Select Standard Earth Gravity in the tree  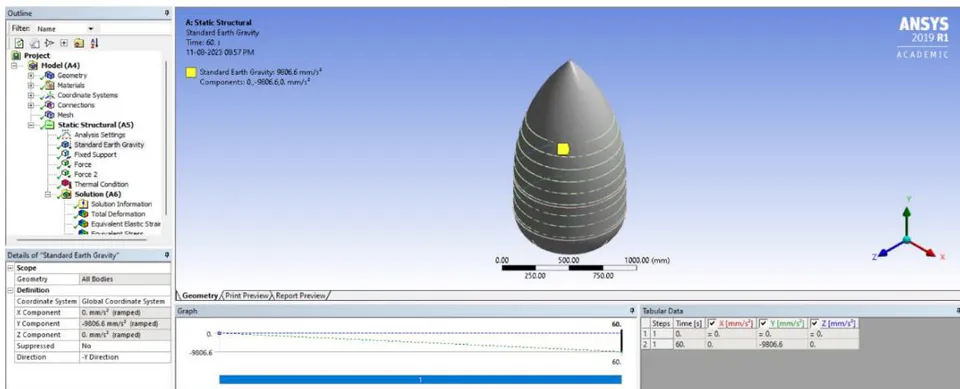coord(109,145)
